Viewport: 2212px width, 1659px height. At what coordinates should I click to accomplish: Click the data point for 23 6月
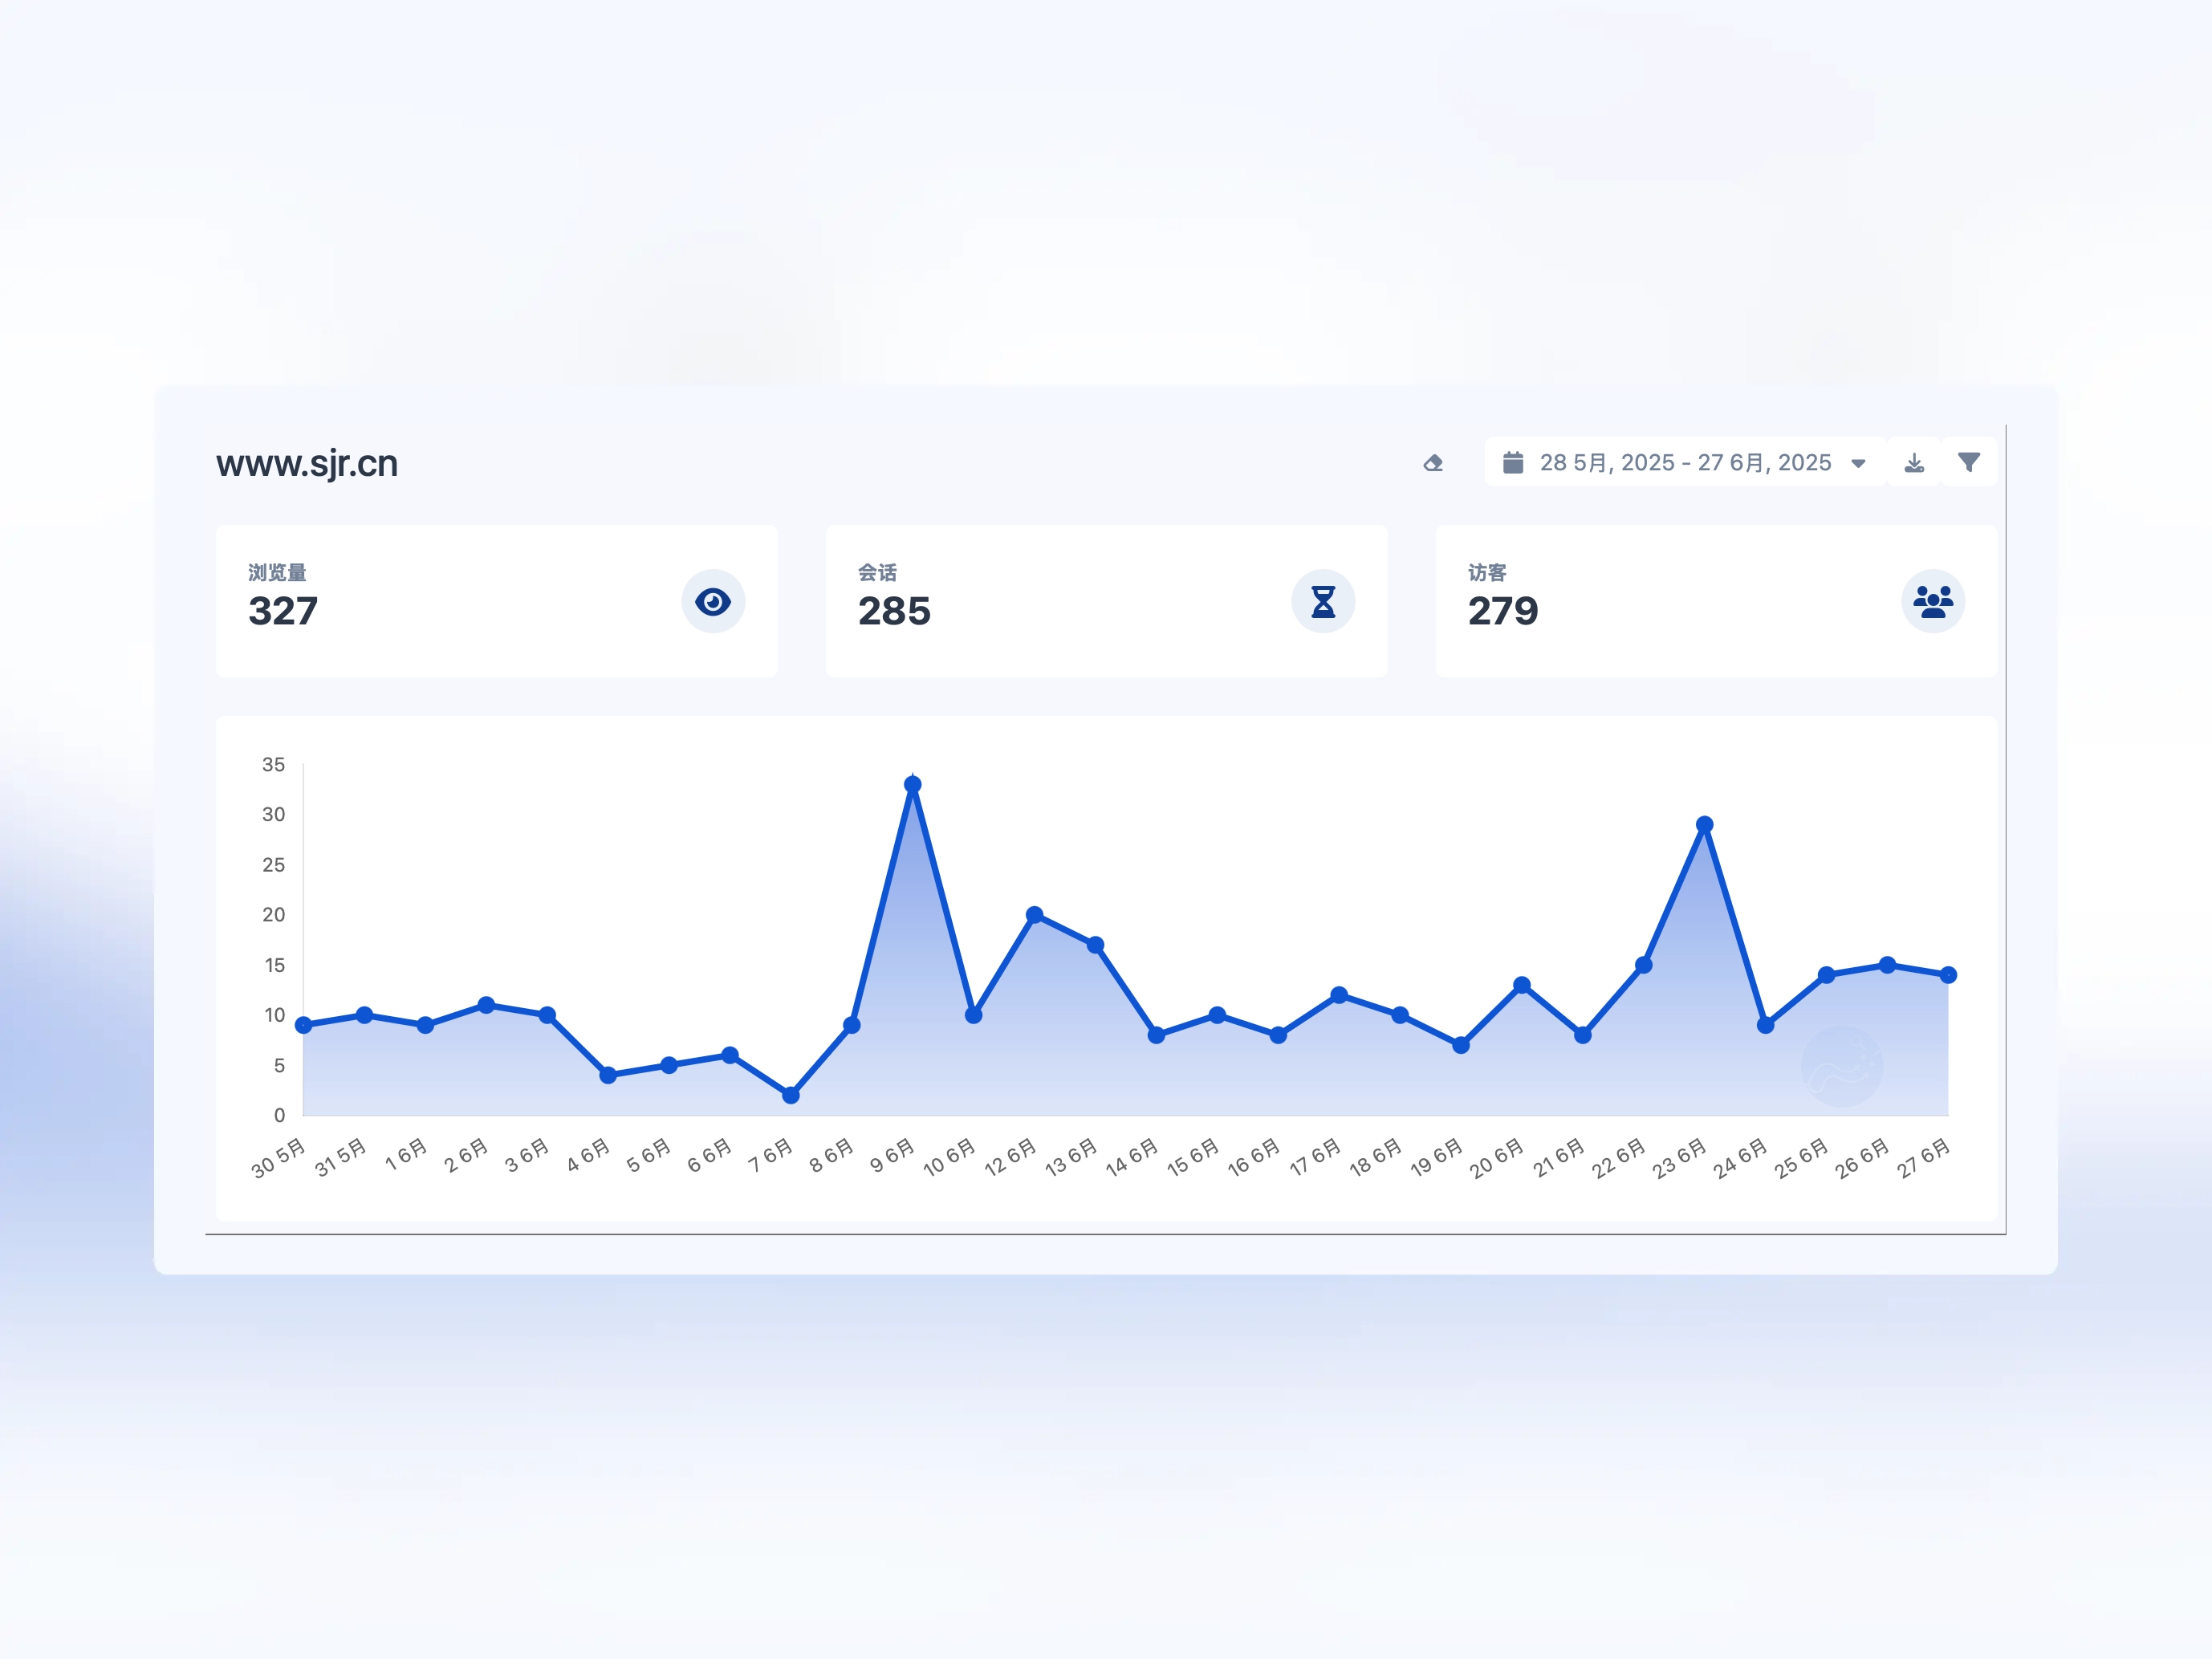click(x=1705, y=825)
